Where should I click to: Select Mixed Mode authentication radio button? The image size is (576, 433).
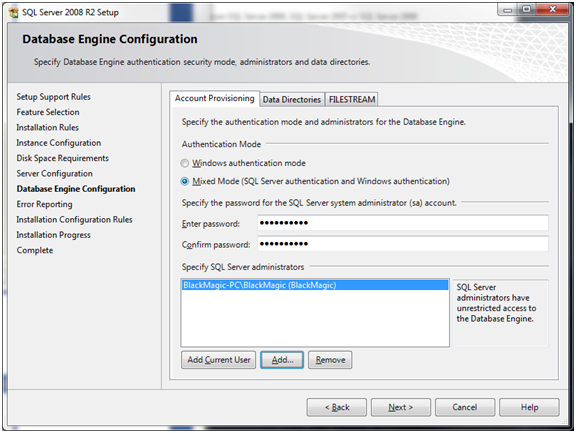tap(185, 181)
